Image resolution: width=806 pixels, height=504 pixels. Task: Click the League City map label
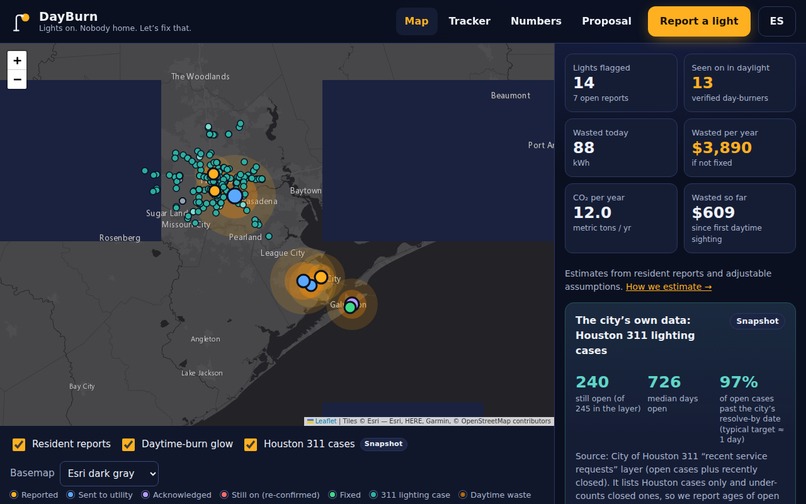283,253
